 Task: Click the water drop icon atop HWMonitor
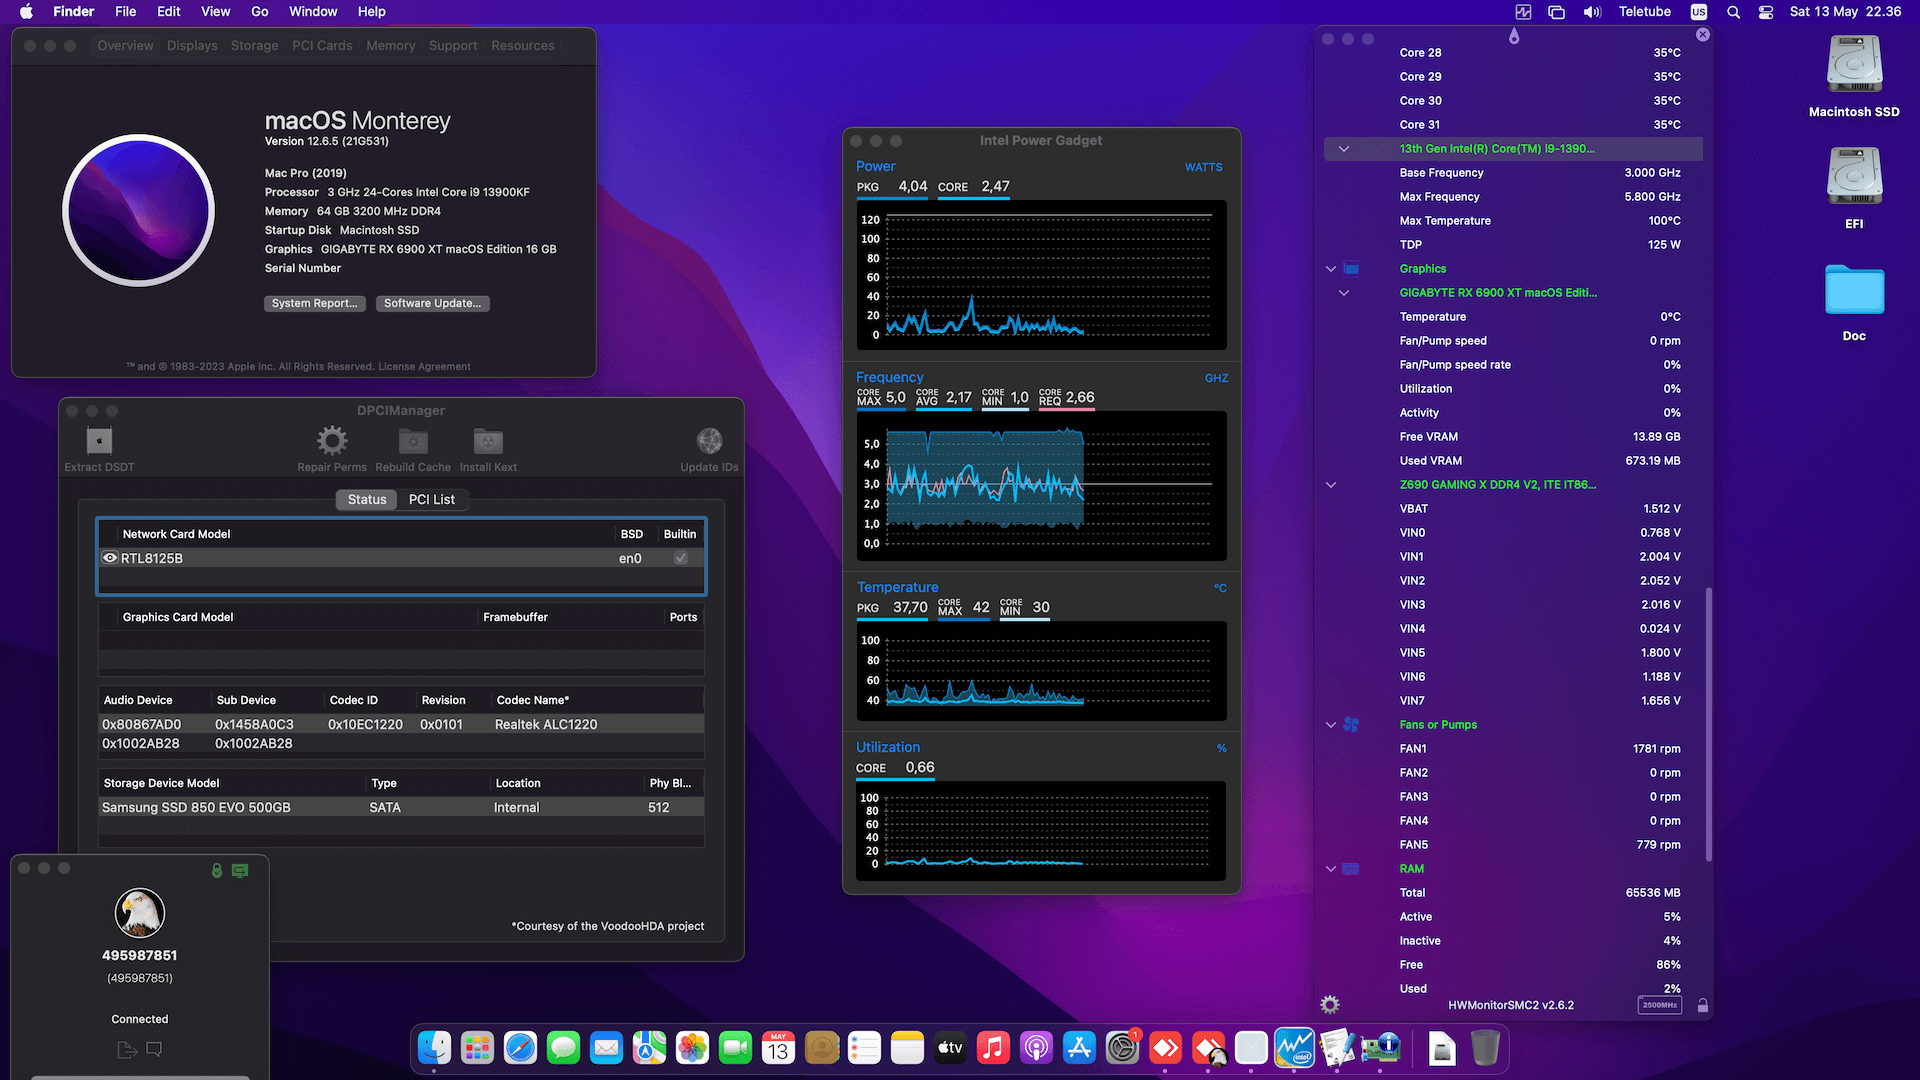(x=1514, y=36)
